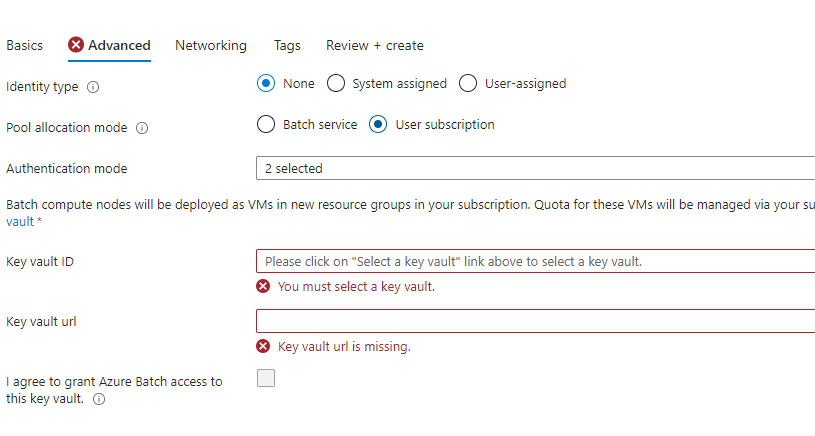
Task: Select Batch service pool allocation mode
Action: click(x=266, y=124)
